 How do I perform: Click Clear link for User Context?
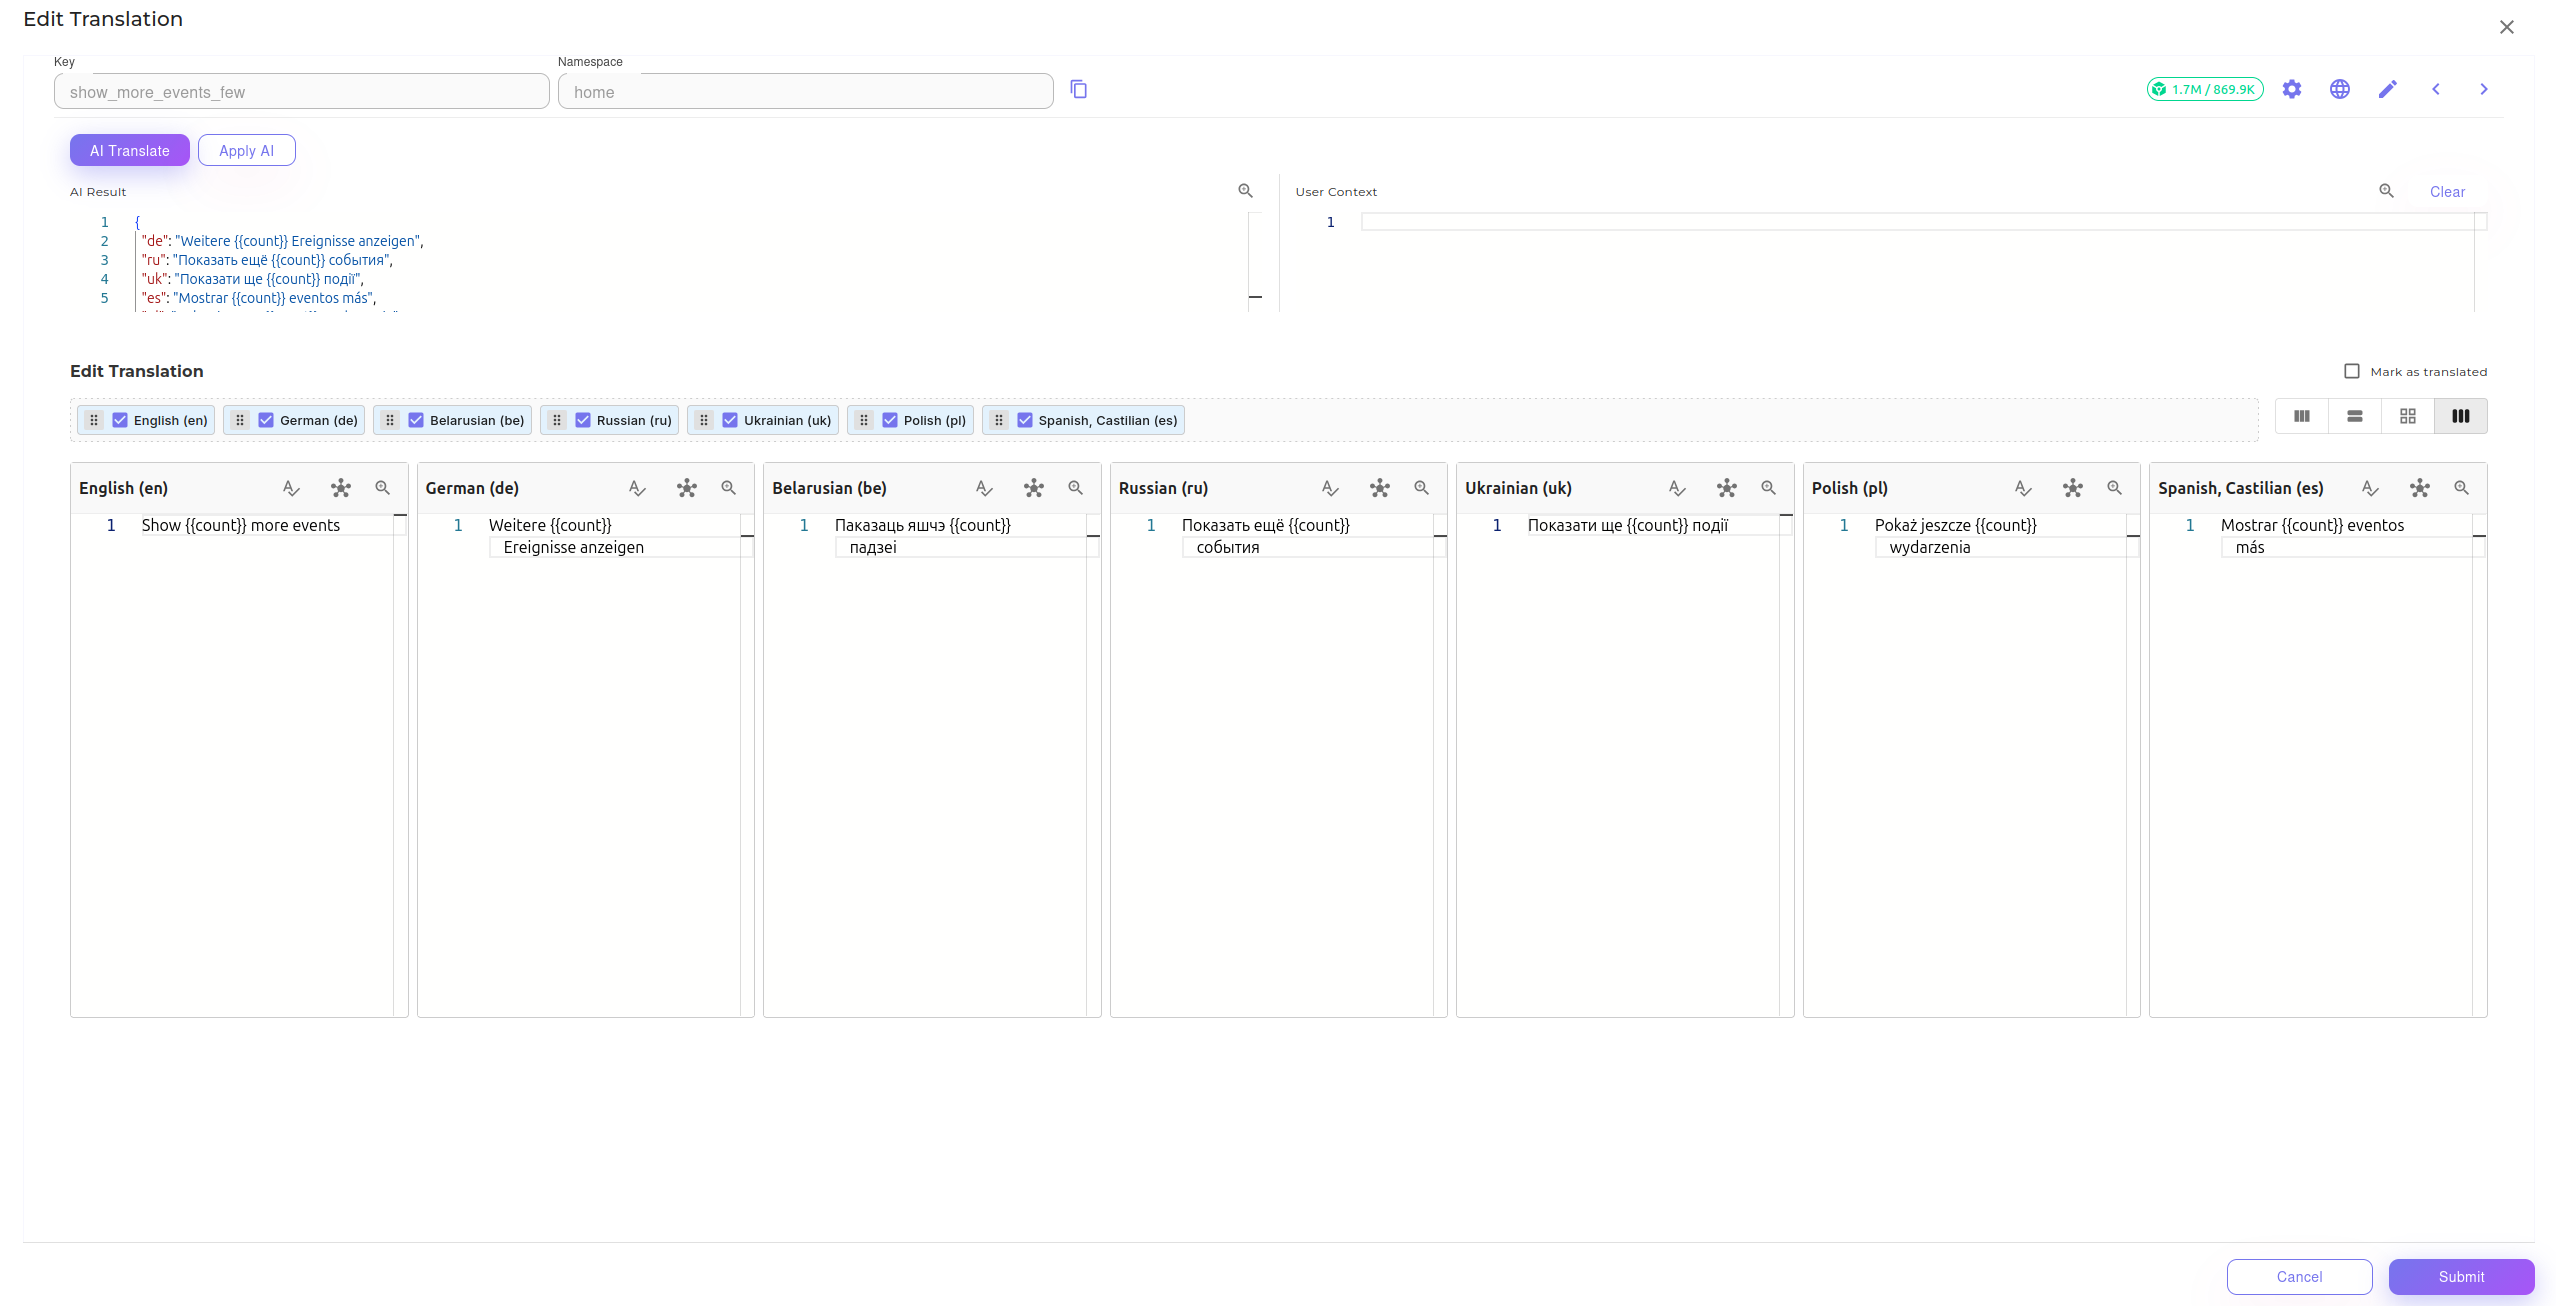[2447, 192]
